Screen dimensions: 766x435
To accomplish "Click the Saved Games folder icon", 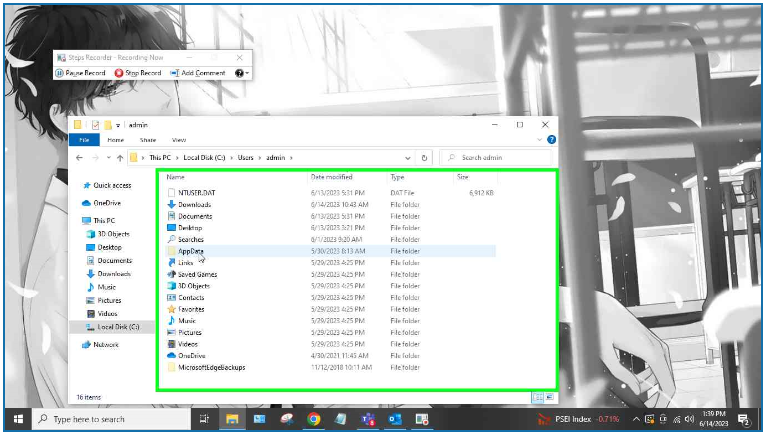I will (x=171, y=274).
